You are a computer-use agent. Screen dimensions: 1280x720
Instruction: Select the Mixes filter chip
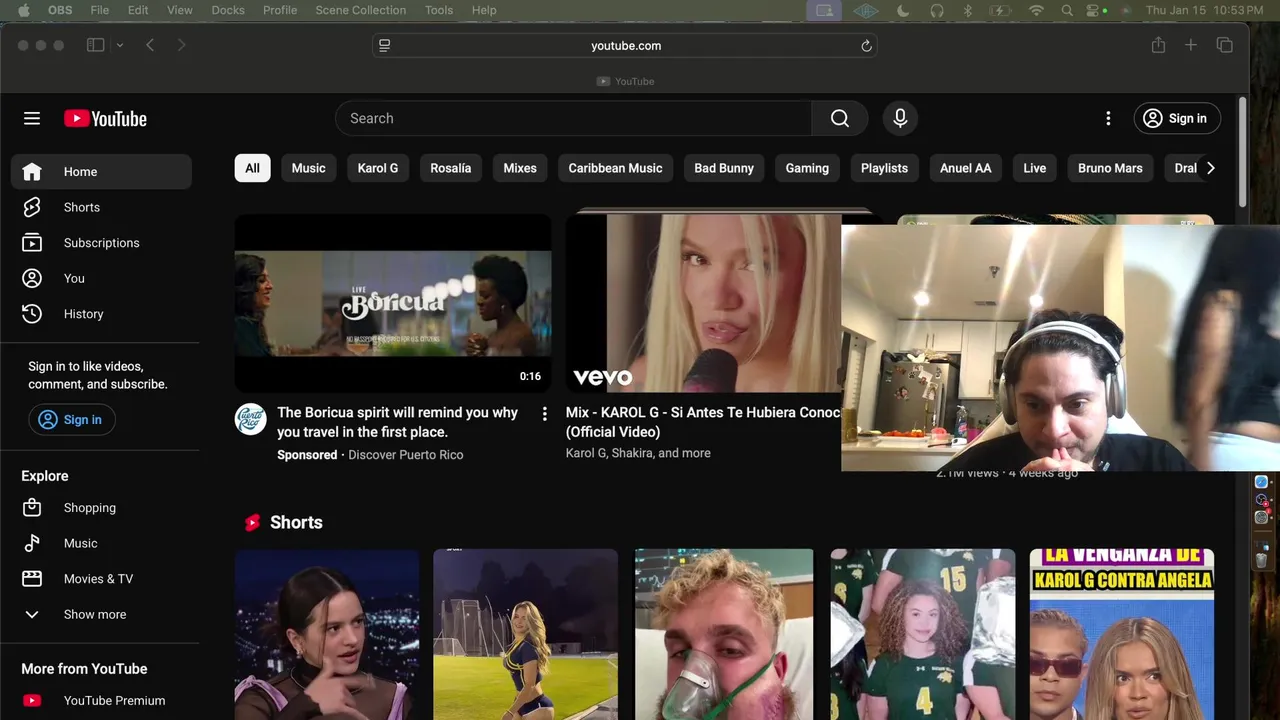click(x=520, y=168)
